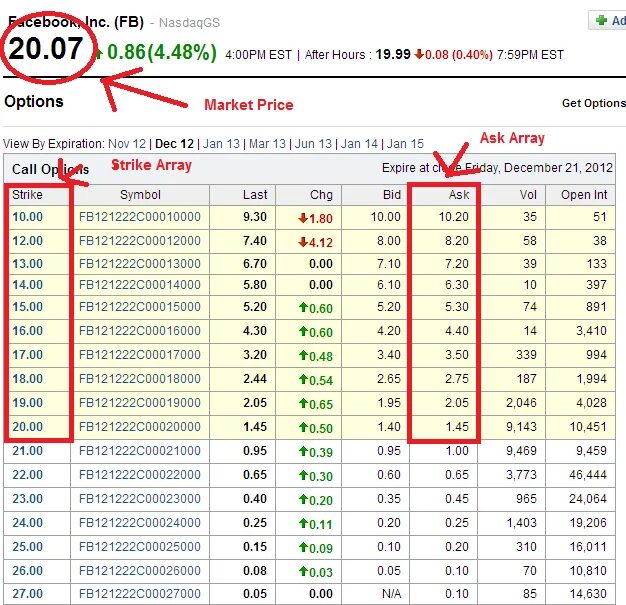626x605 pixels.
Task: Click symbol FB121222C00024000
Action: click(140, 523)
